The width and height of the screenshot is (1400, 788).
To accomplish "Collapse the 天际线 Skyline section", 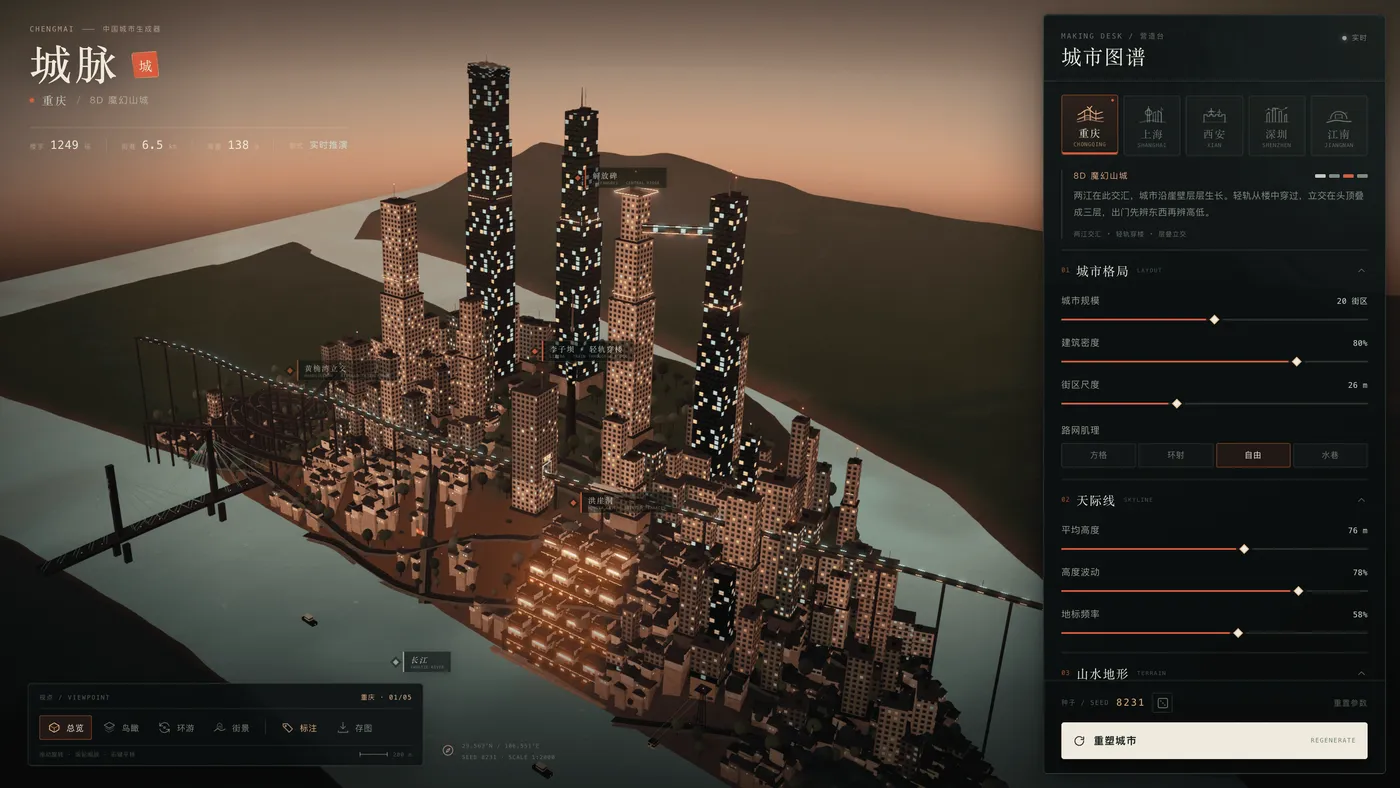I will pyautogui.click(x=1361, y=500).
